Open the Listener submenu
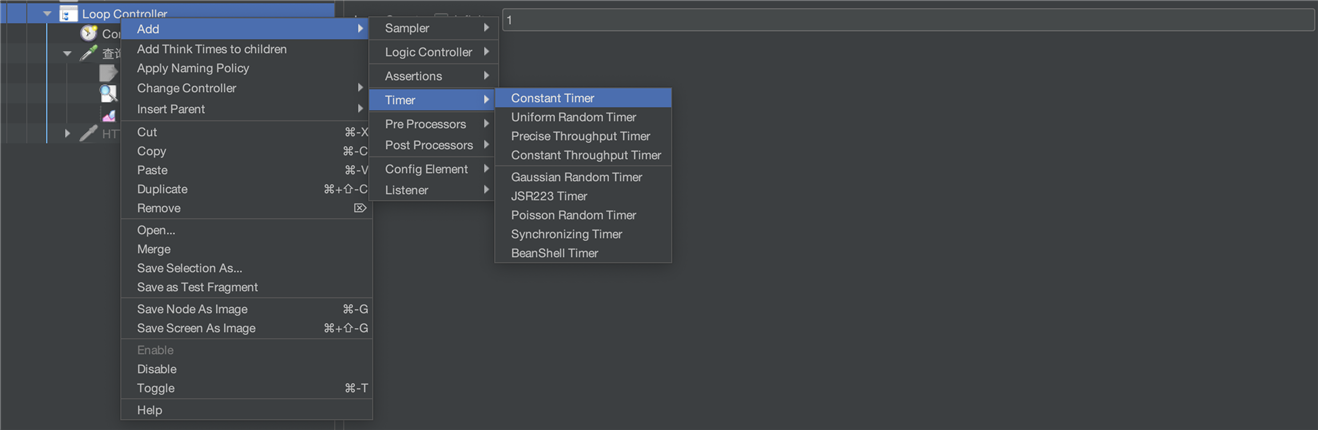Screen dimensions: 1318x430 (x=433, y=190)
